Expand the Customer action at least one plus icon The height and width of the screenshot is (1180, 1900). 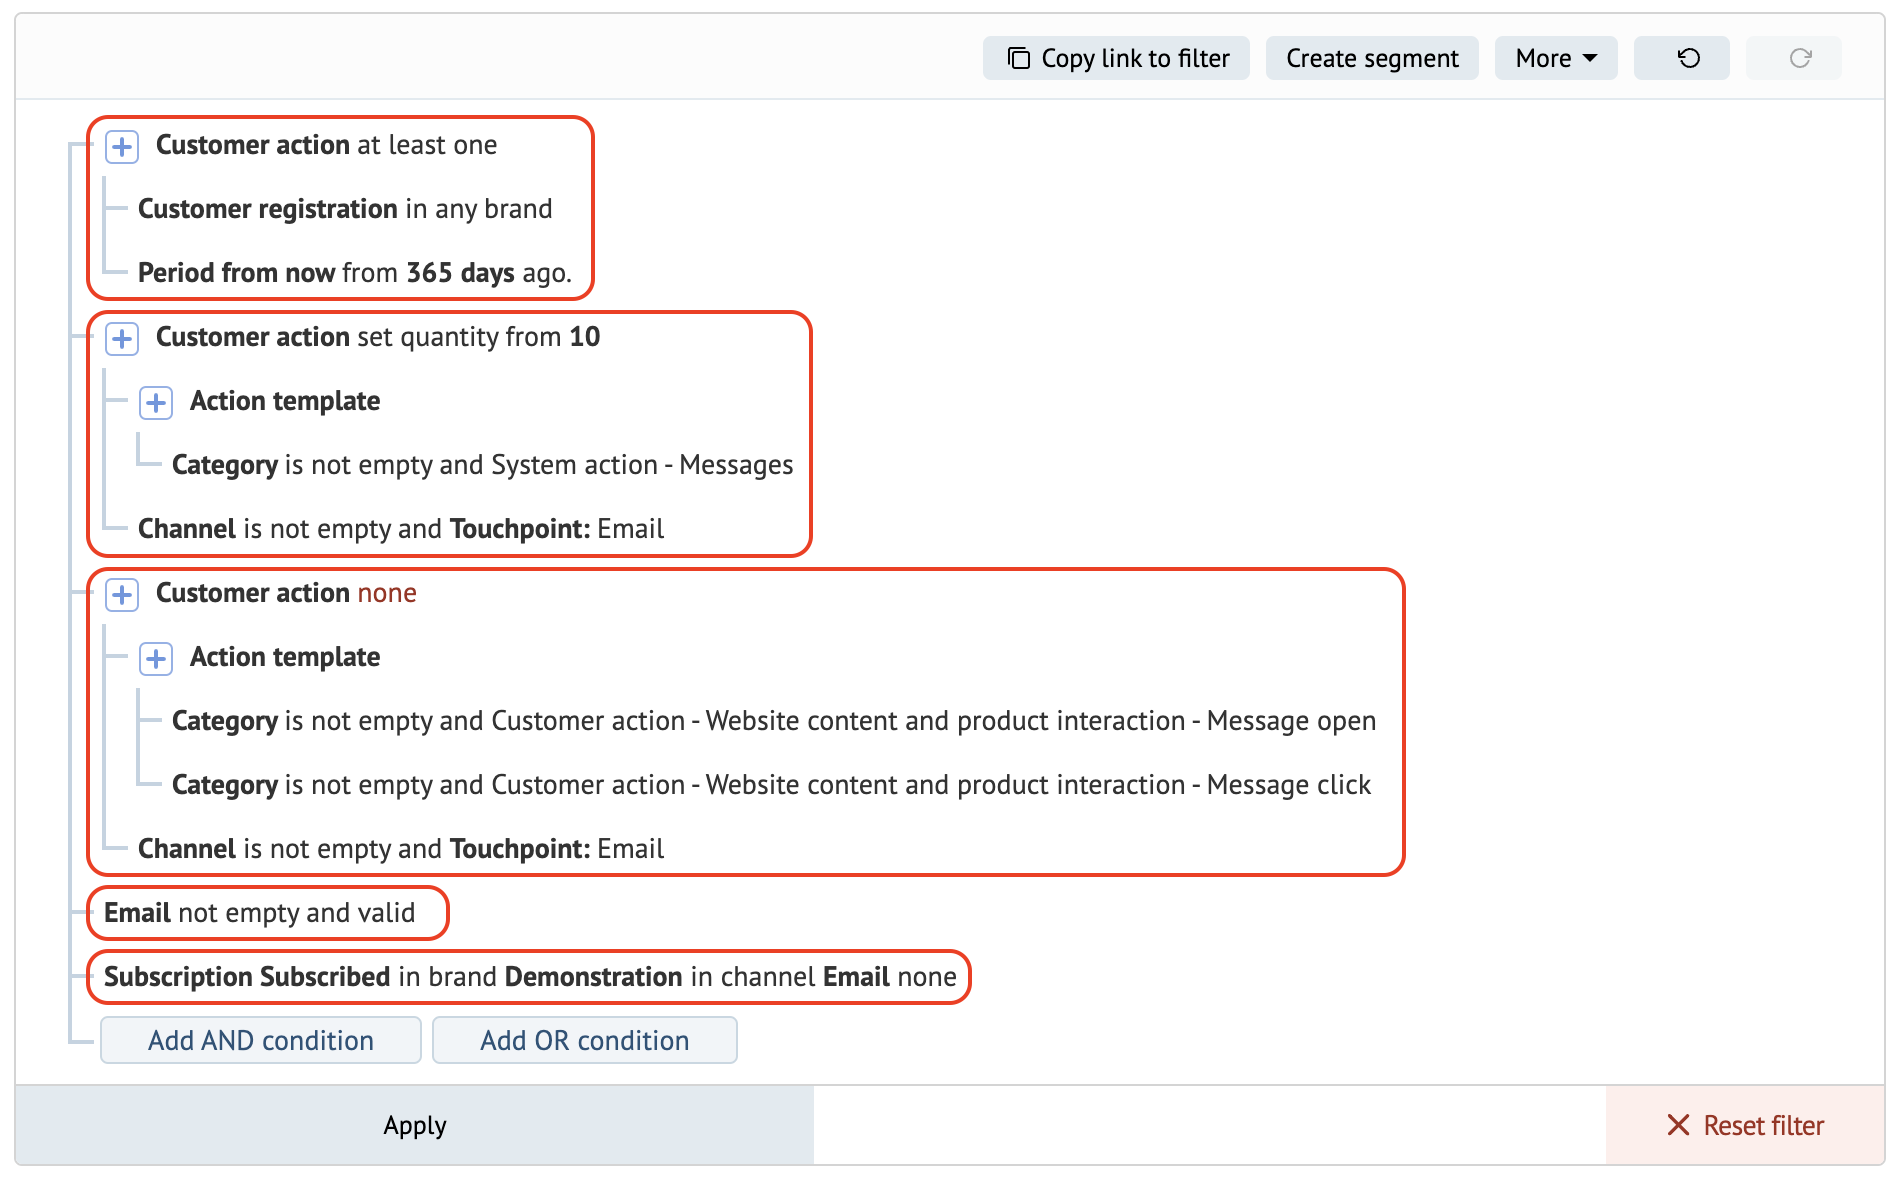click(x=122, y=146)
